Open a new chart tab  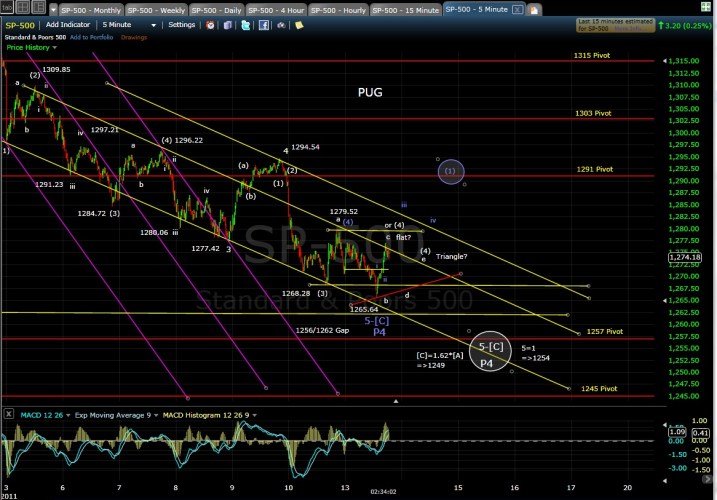(534, 10)
